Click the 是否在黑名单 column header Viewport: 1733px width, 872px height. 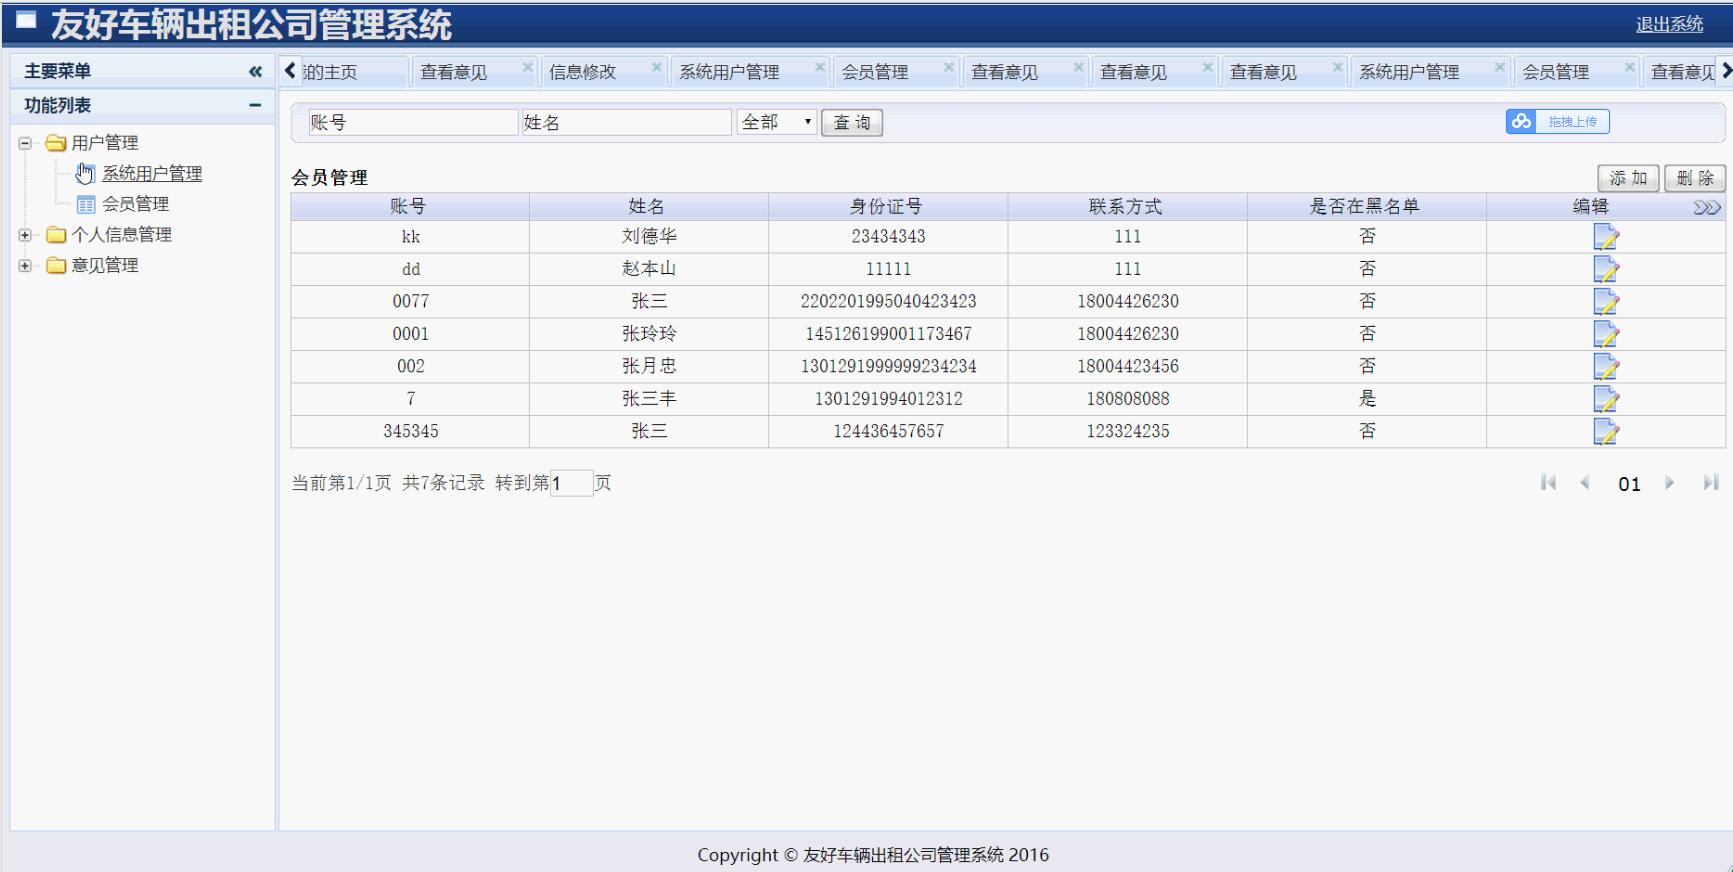pyautogui.click(x=1366, y=207)
